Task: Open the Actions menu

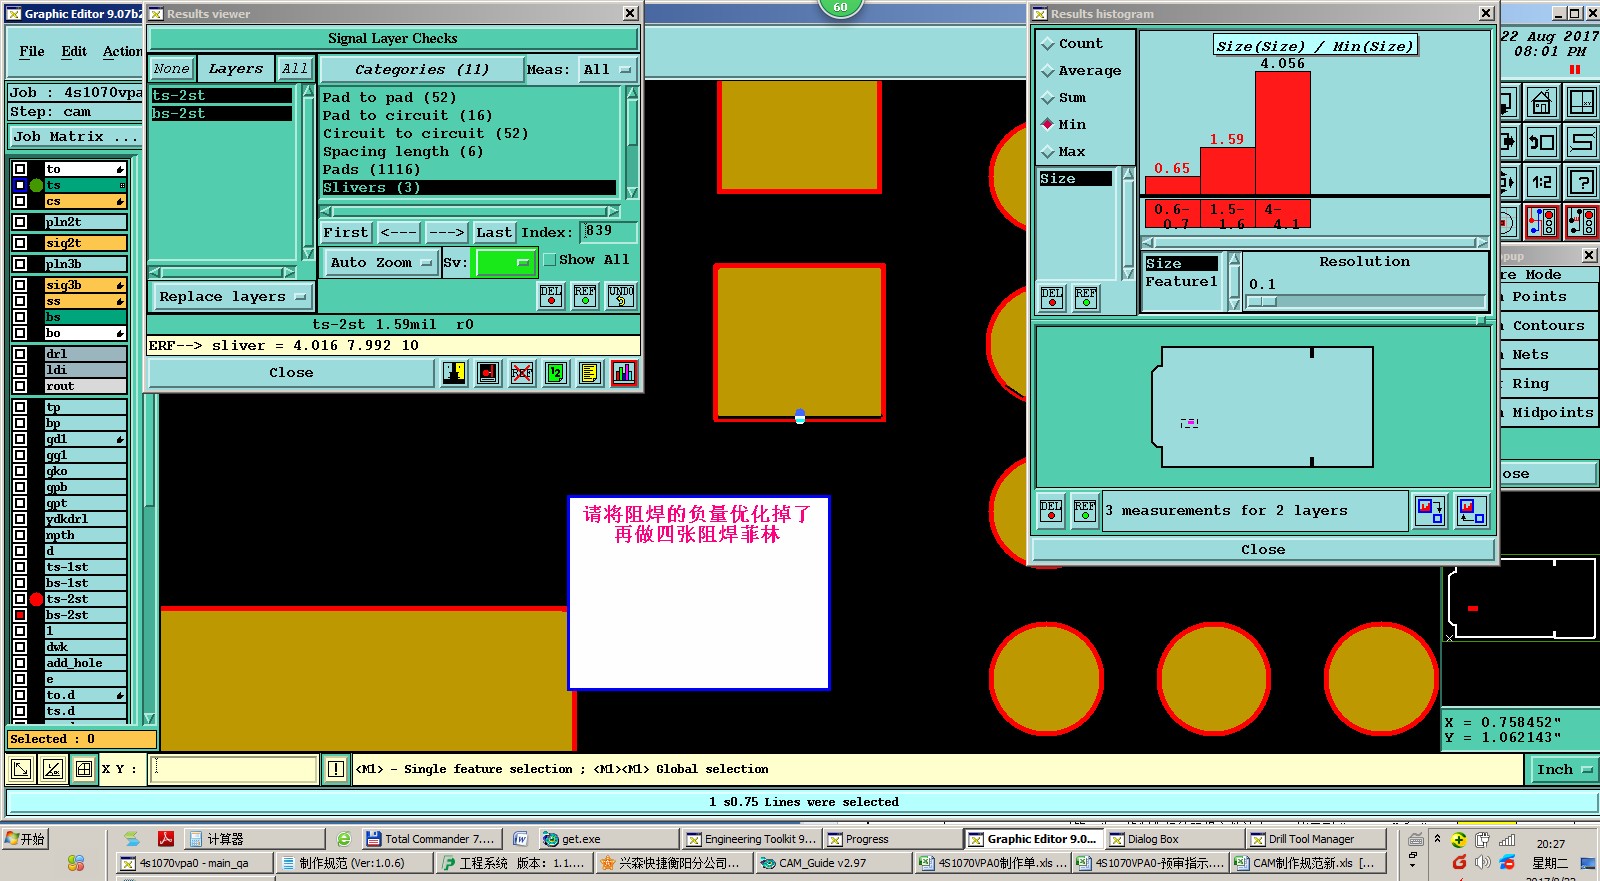Action: [x=123, y=51]
